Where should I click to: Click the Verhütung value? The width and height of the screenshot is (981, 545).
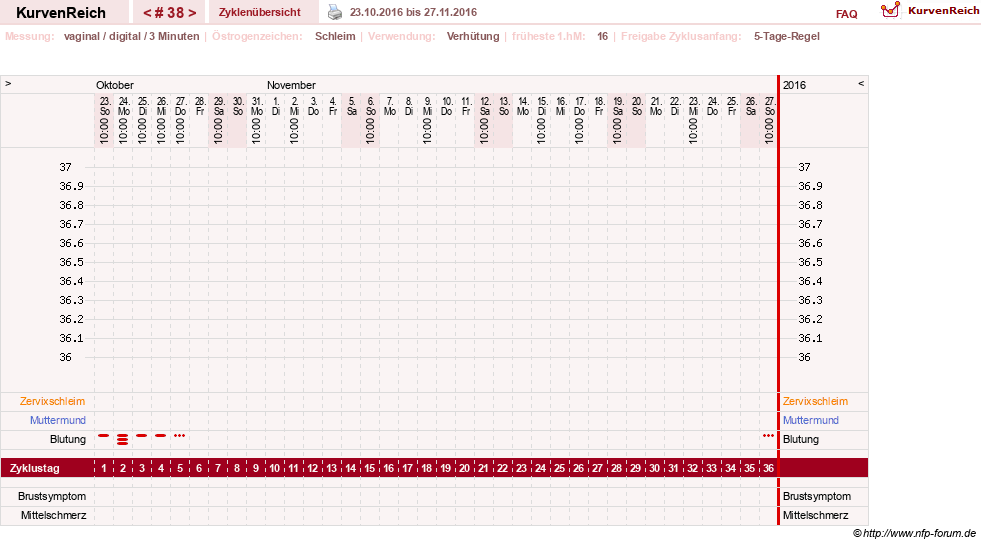pos(473,36)
